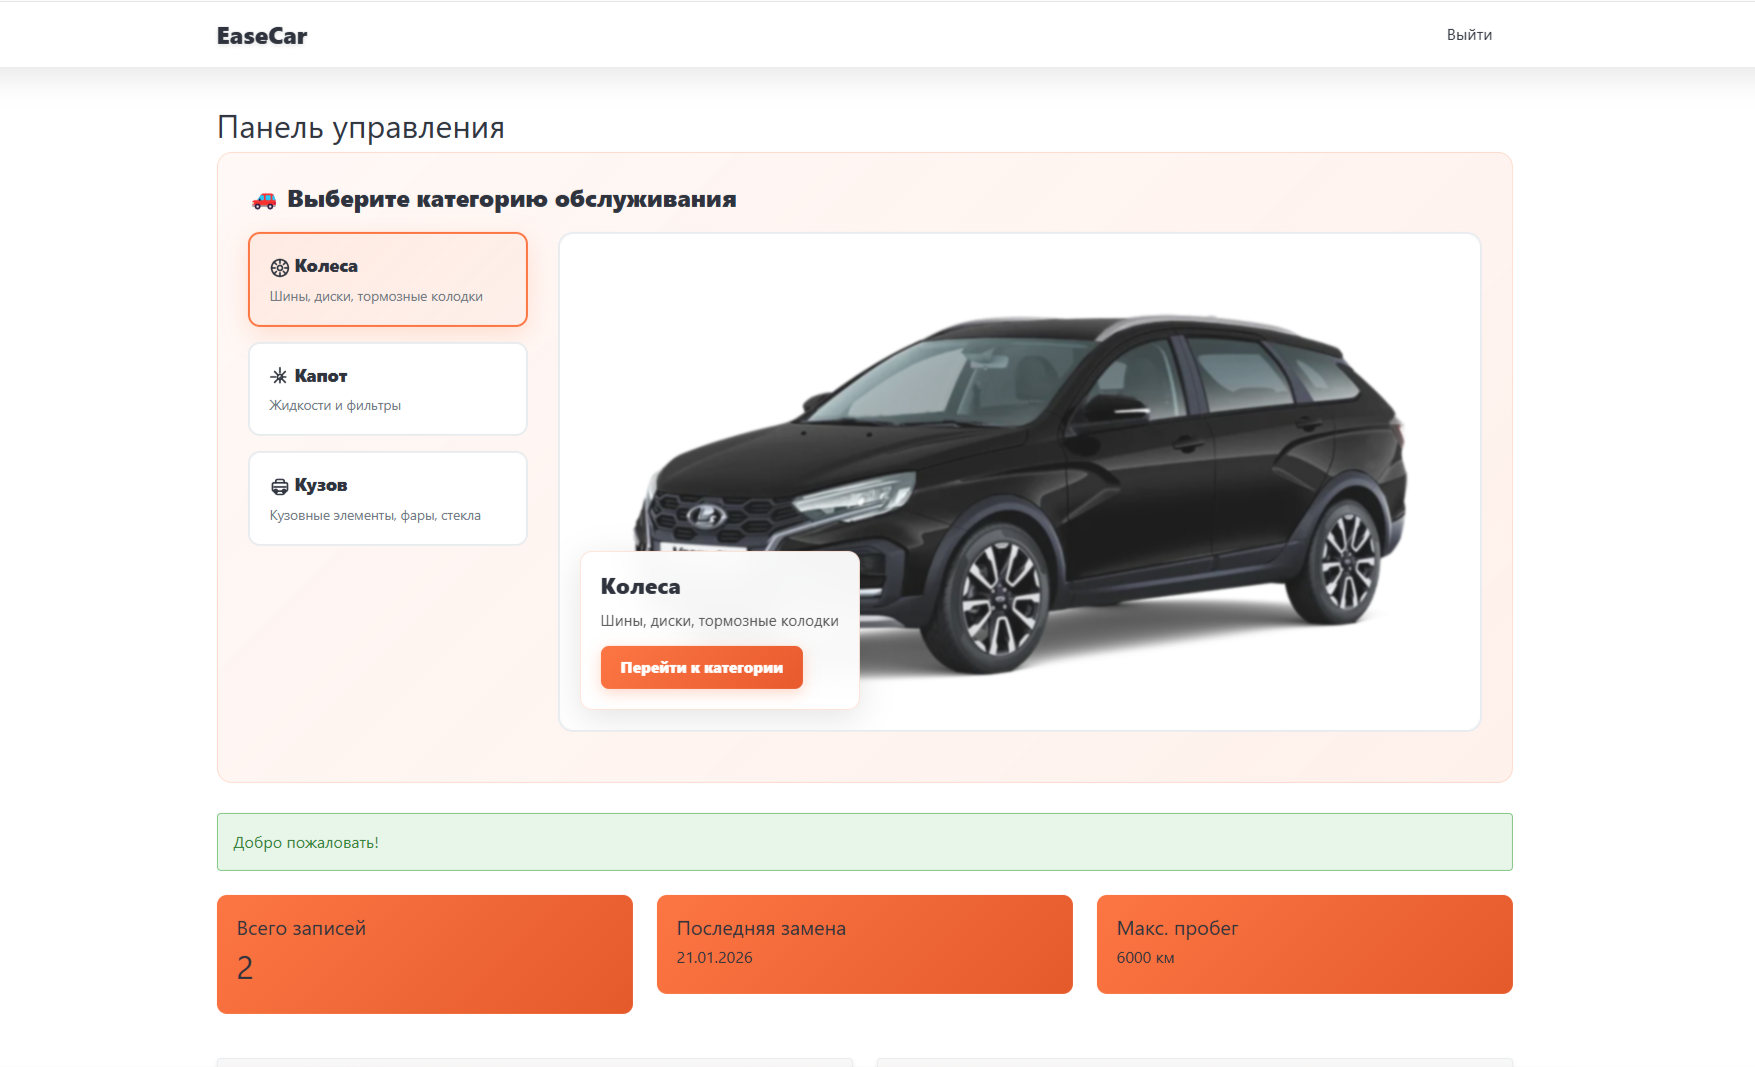Click the engine icon on the Капот card
The width and height of the screenshot is (1755, 1067).
click(x=277, y=376)
